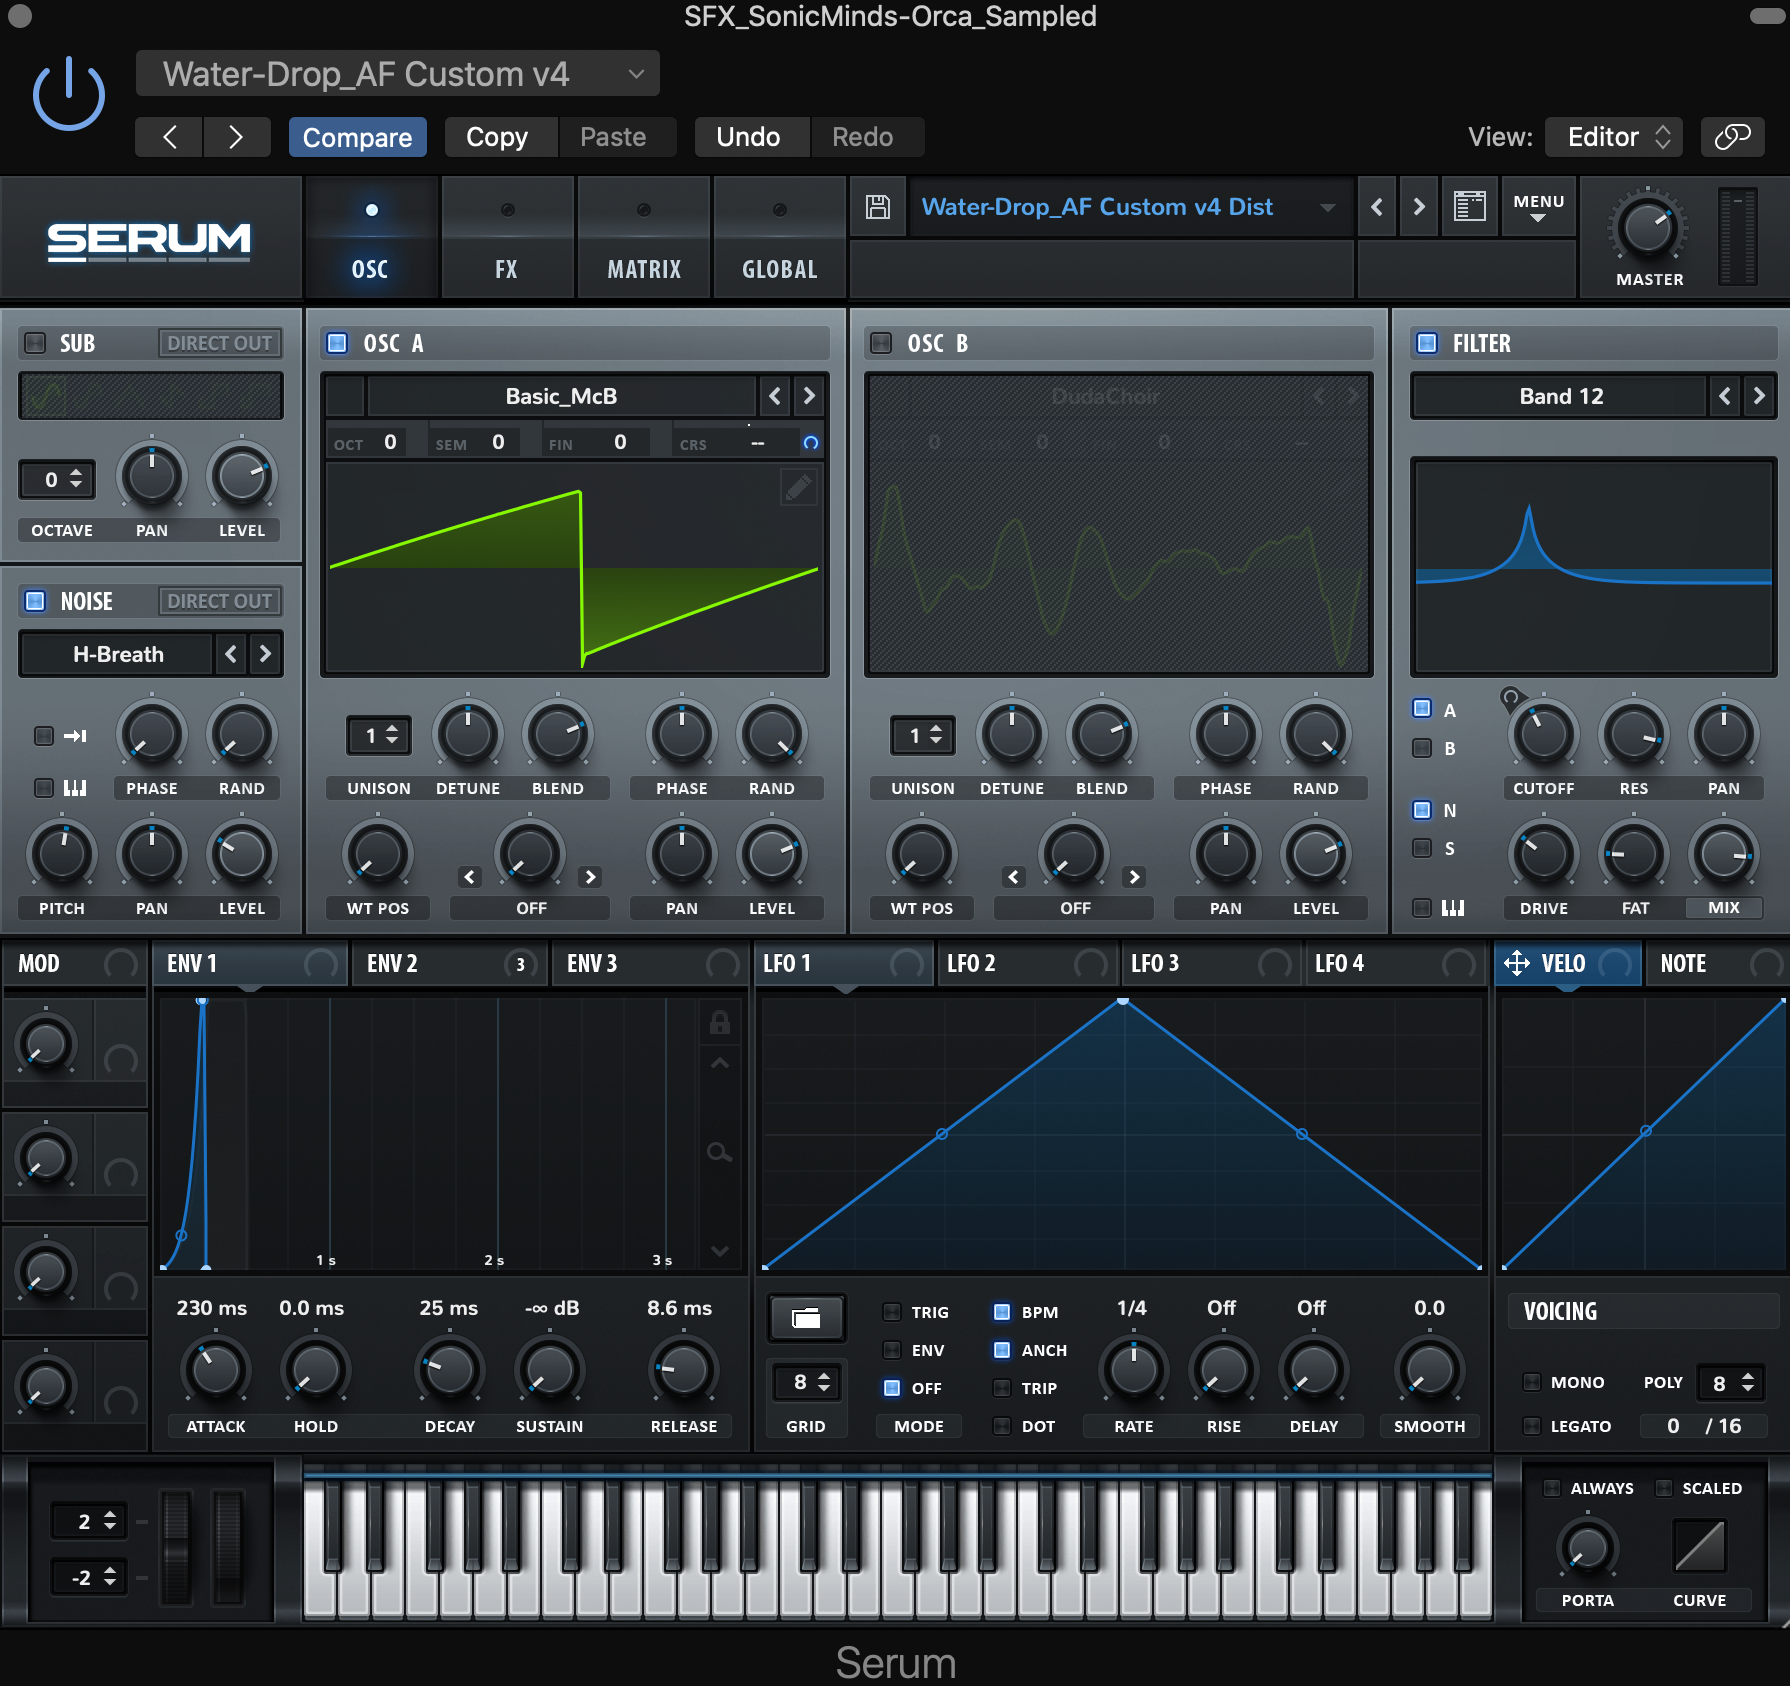Screen dimensions: 1790x1686
Task: Click the OSC A wavetable edit pencil
Action: [798, 487]
